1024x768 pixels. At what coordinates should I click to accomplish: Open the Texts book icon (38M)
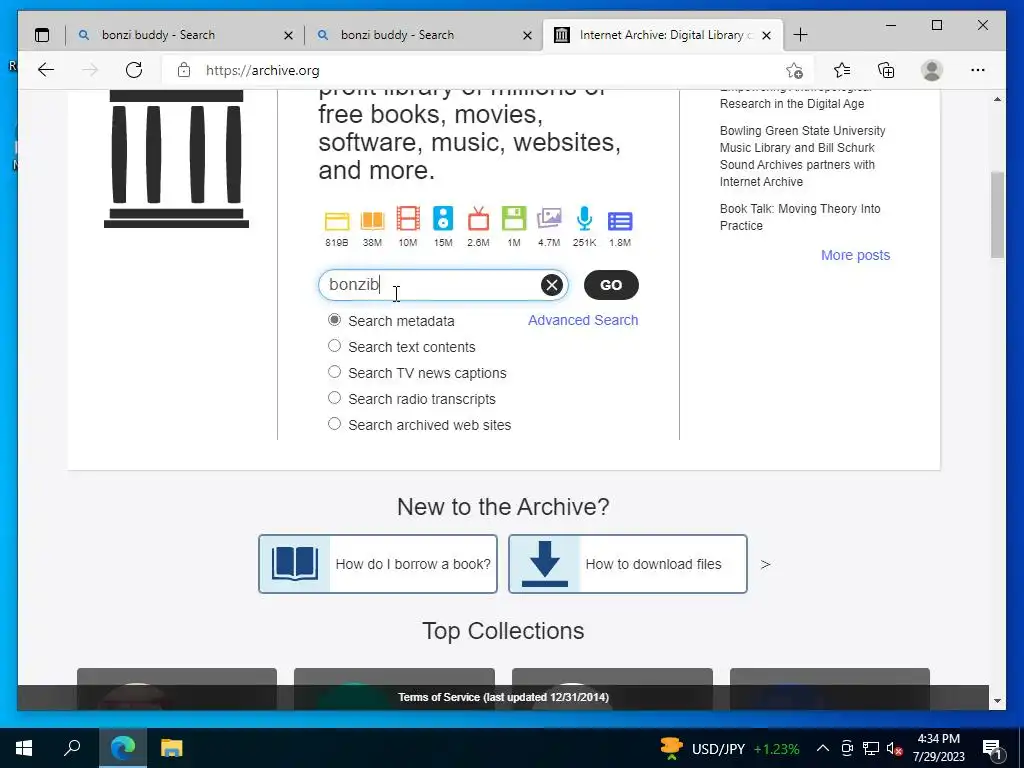(372, 221)
